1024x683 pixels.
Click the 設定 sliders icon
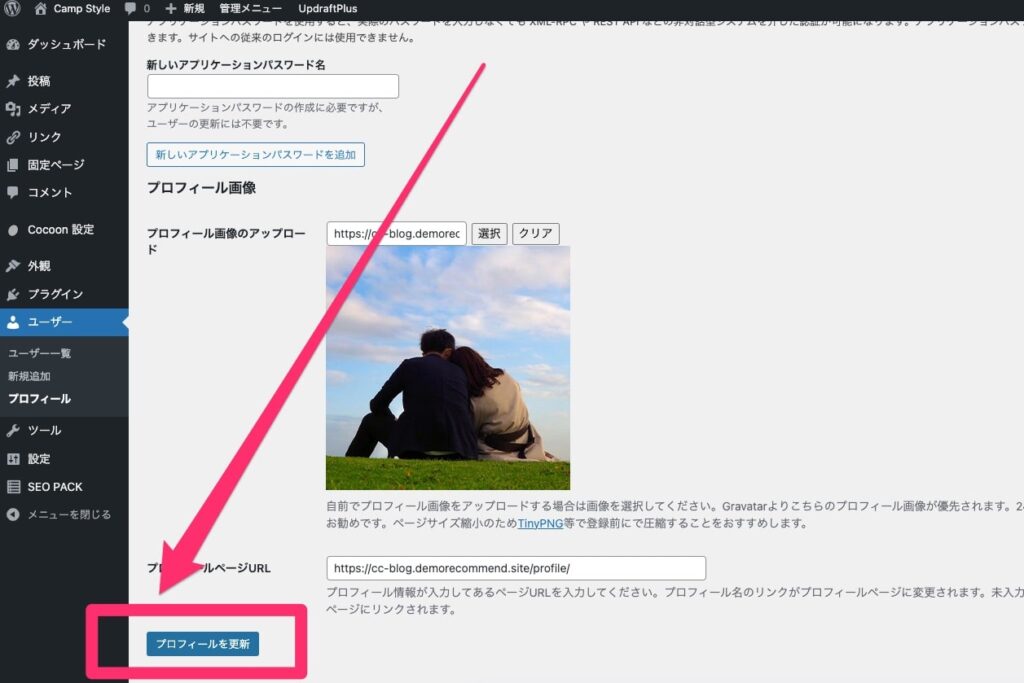[x=13, y=459]
